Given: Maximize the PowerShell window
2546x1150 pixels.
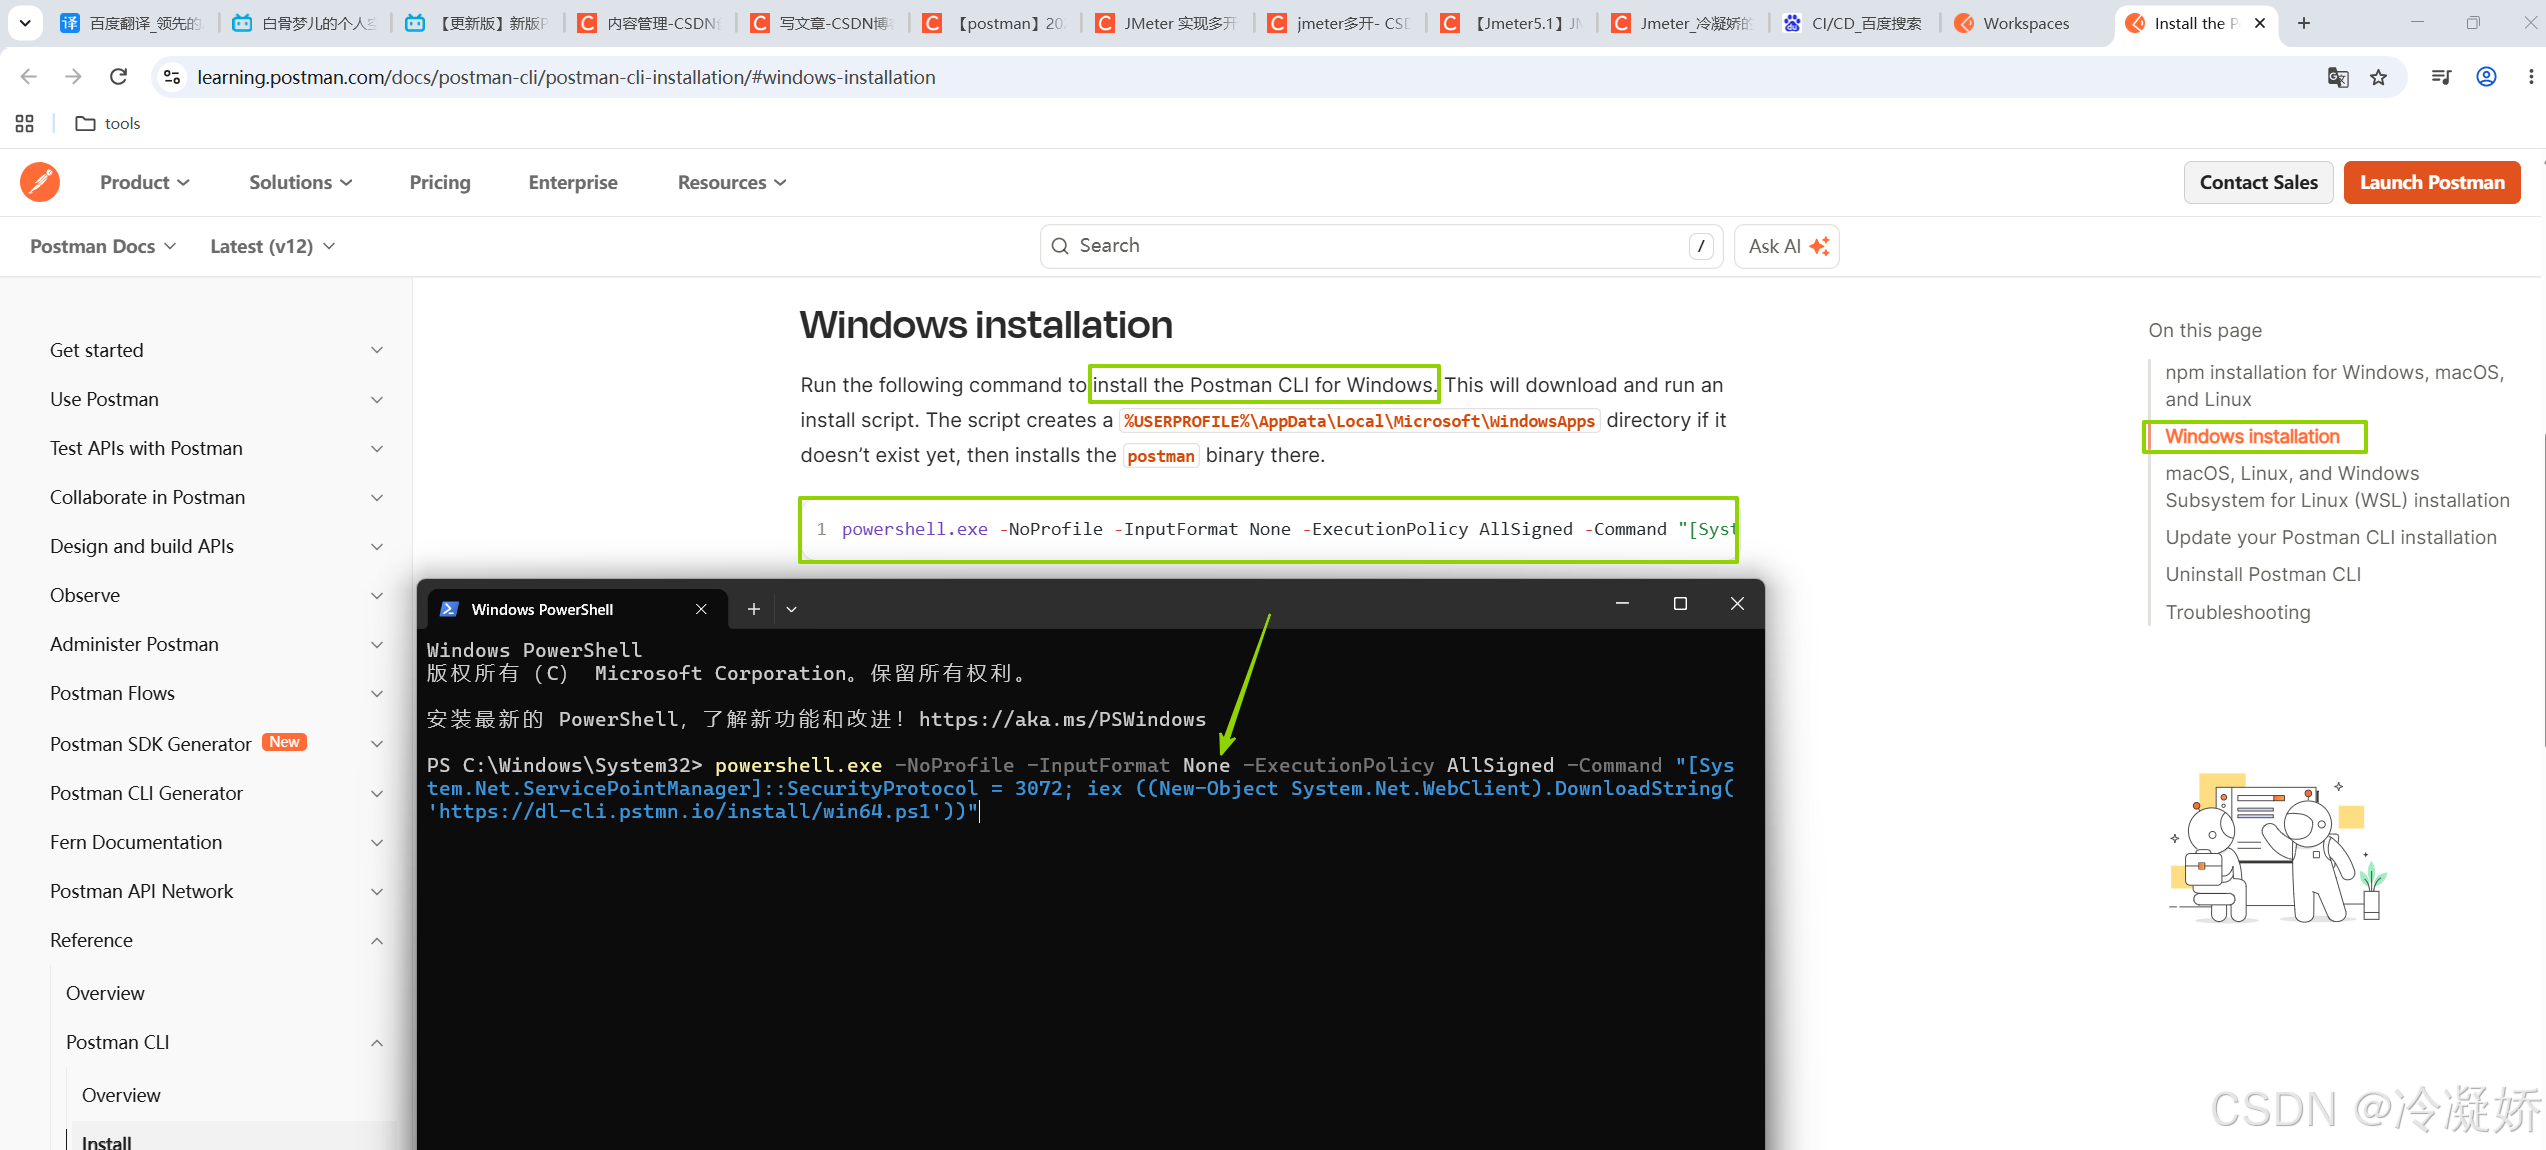Looking at the screenshot, I should pos(1680,604).
